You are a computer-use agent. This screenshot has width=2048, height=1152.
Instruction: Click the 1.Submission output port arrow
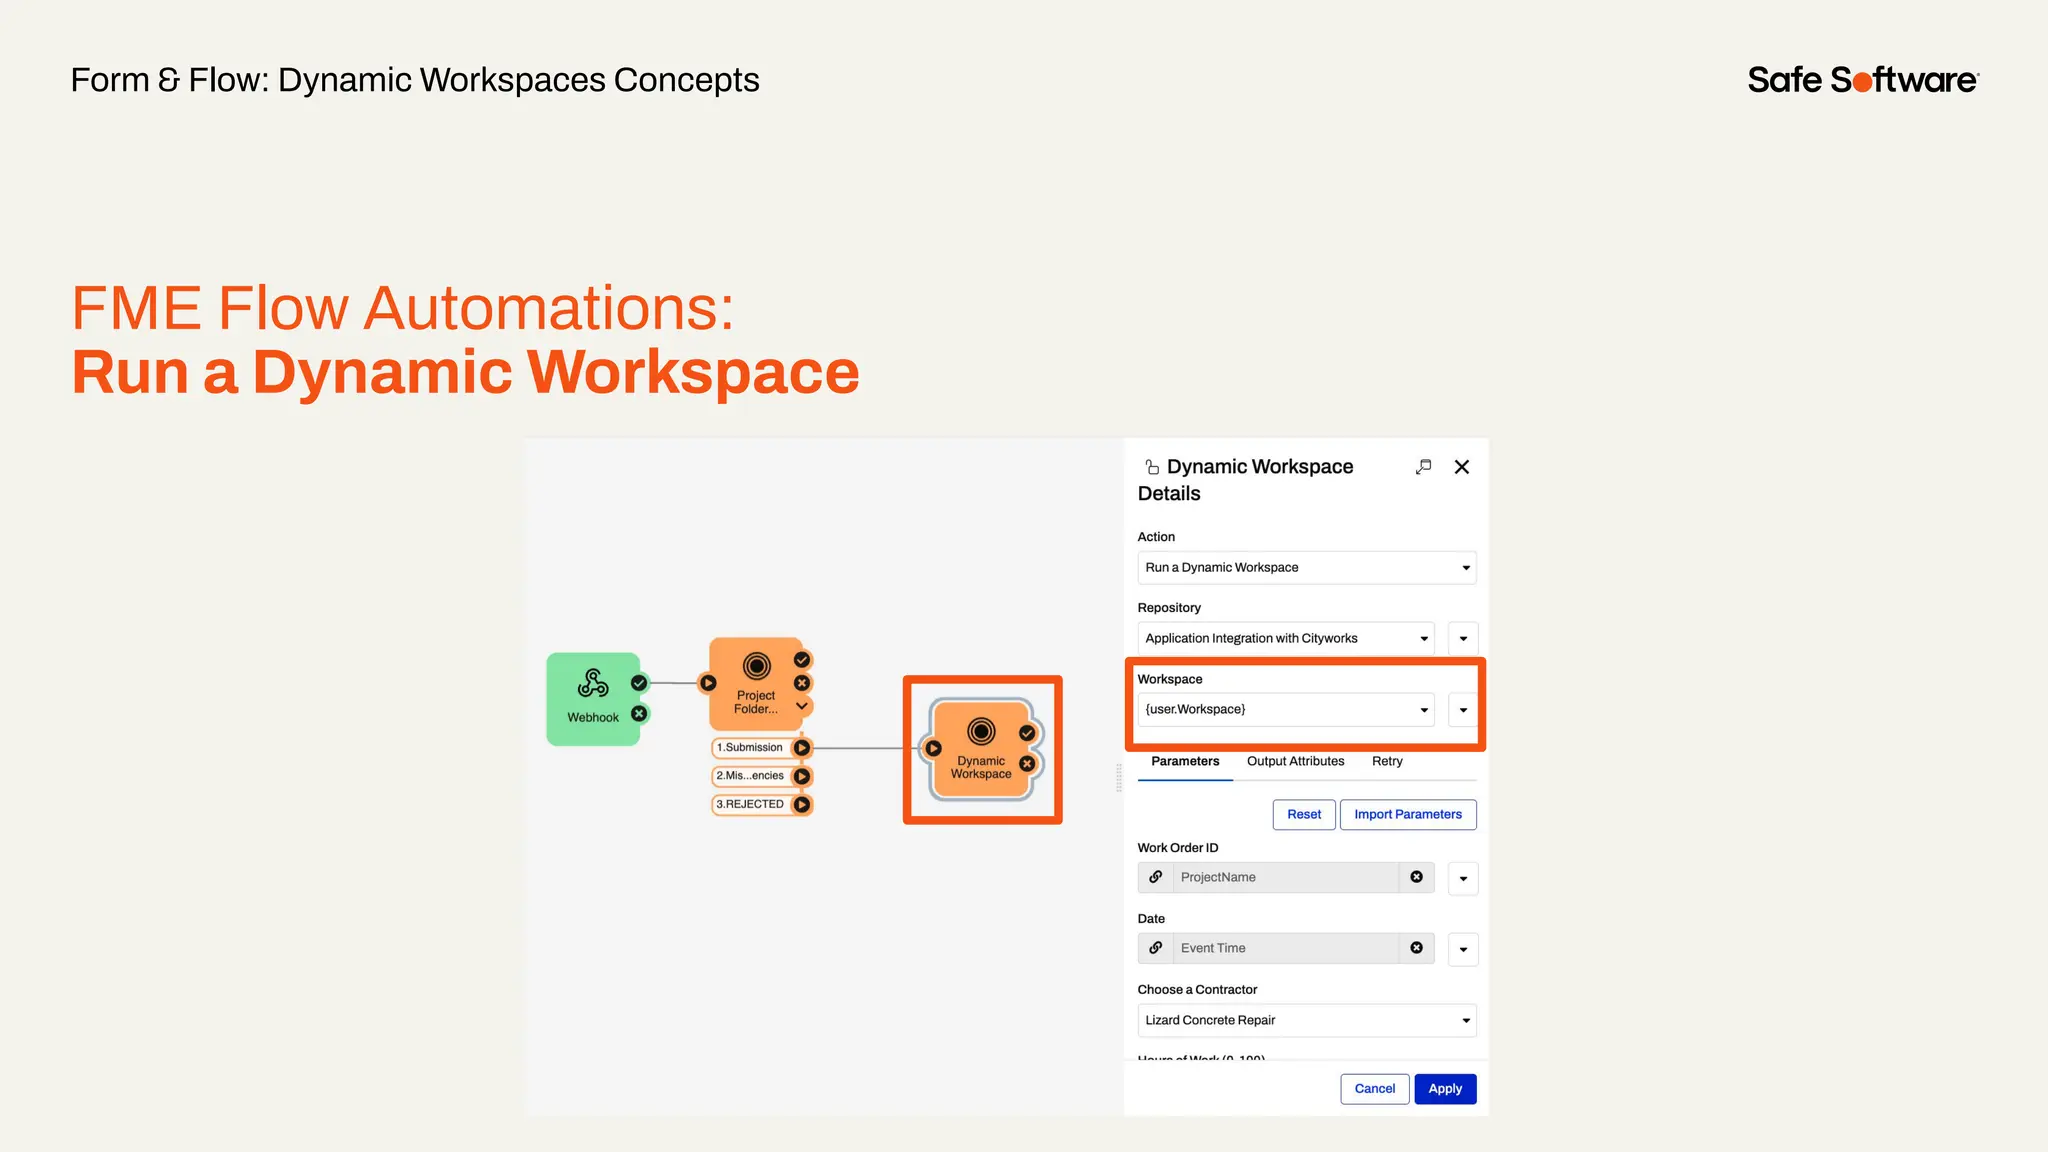[x=802, y=748]
